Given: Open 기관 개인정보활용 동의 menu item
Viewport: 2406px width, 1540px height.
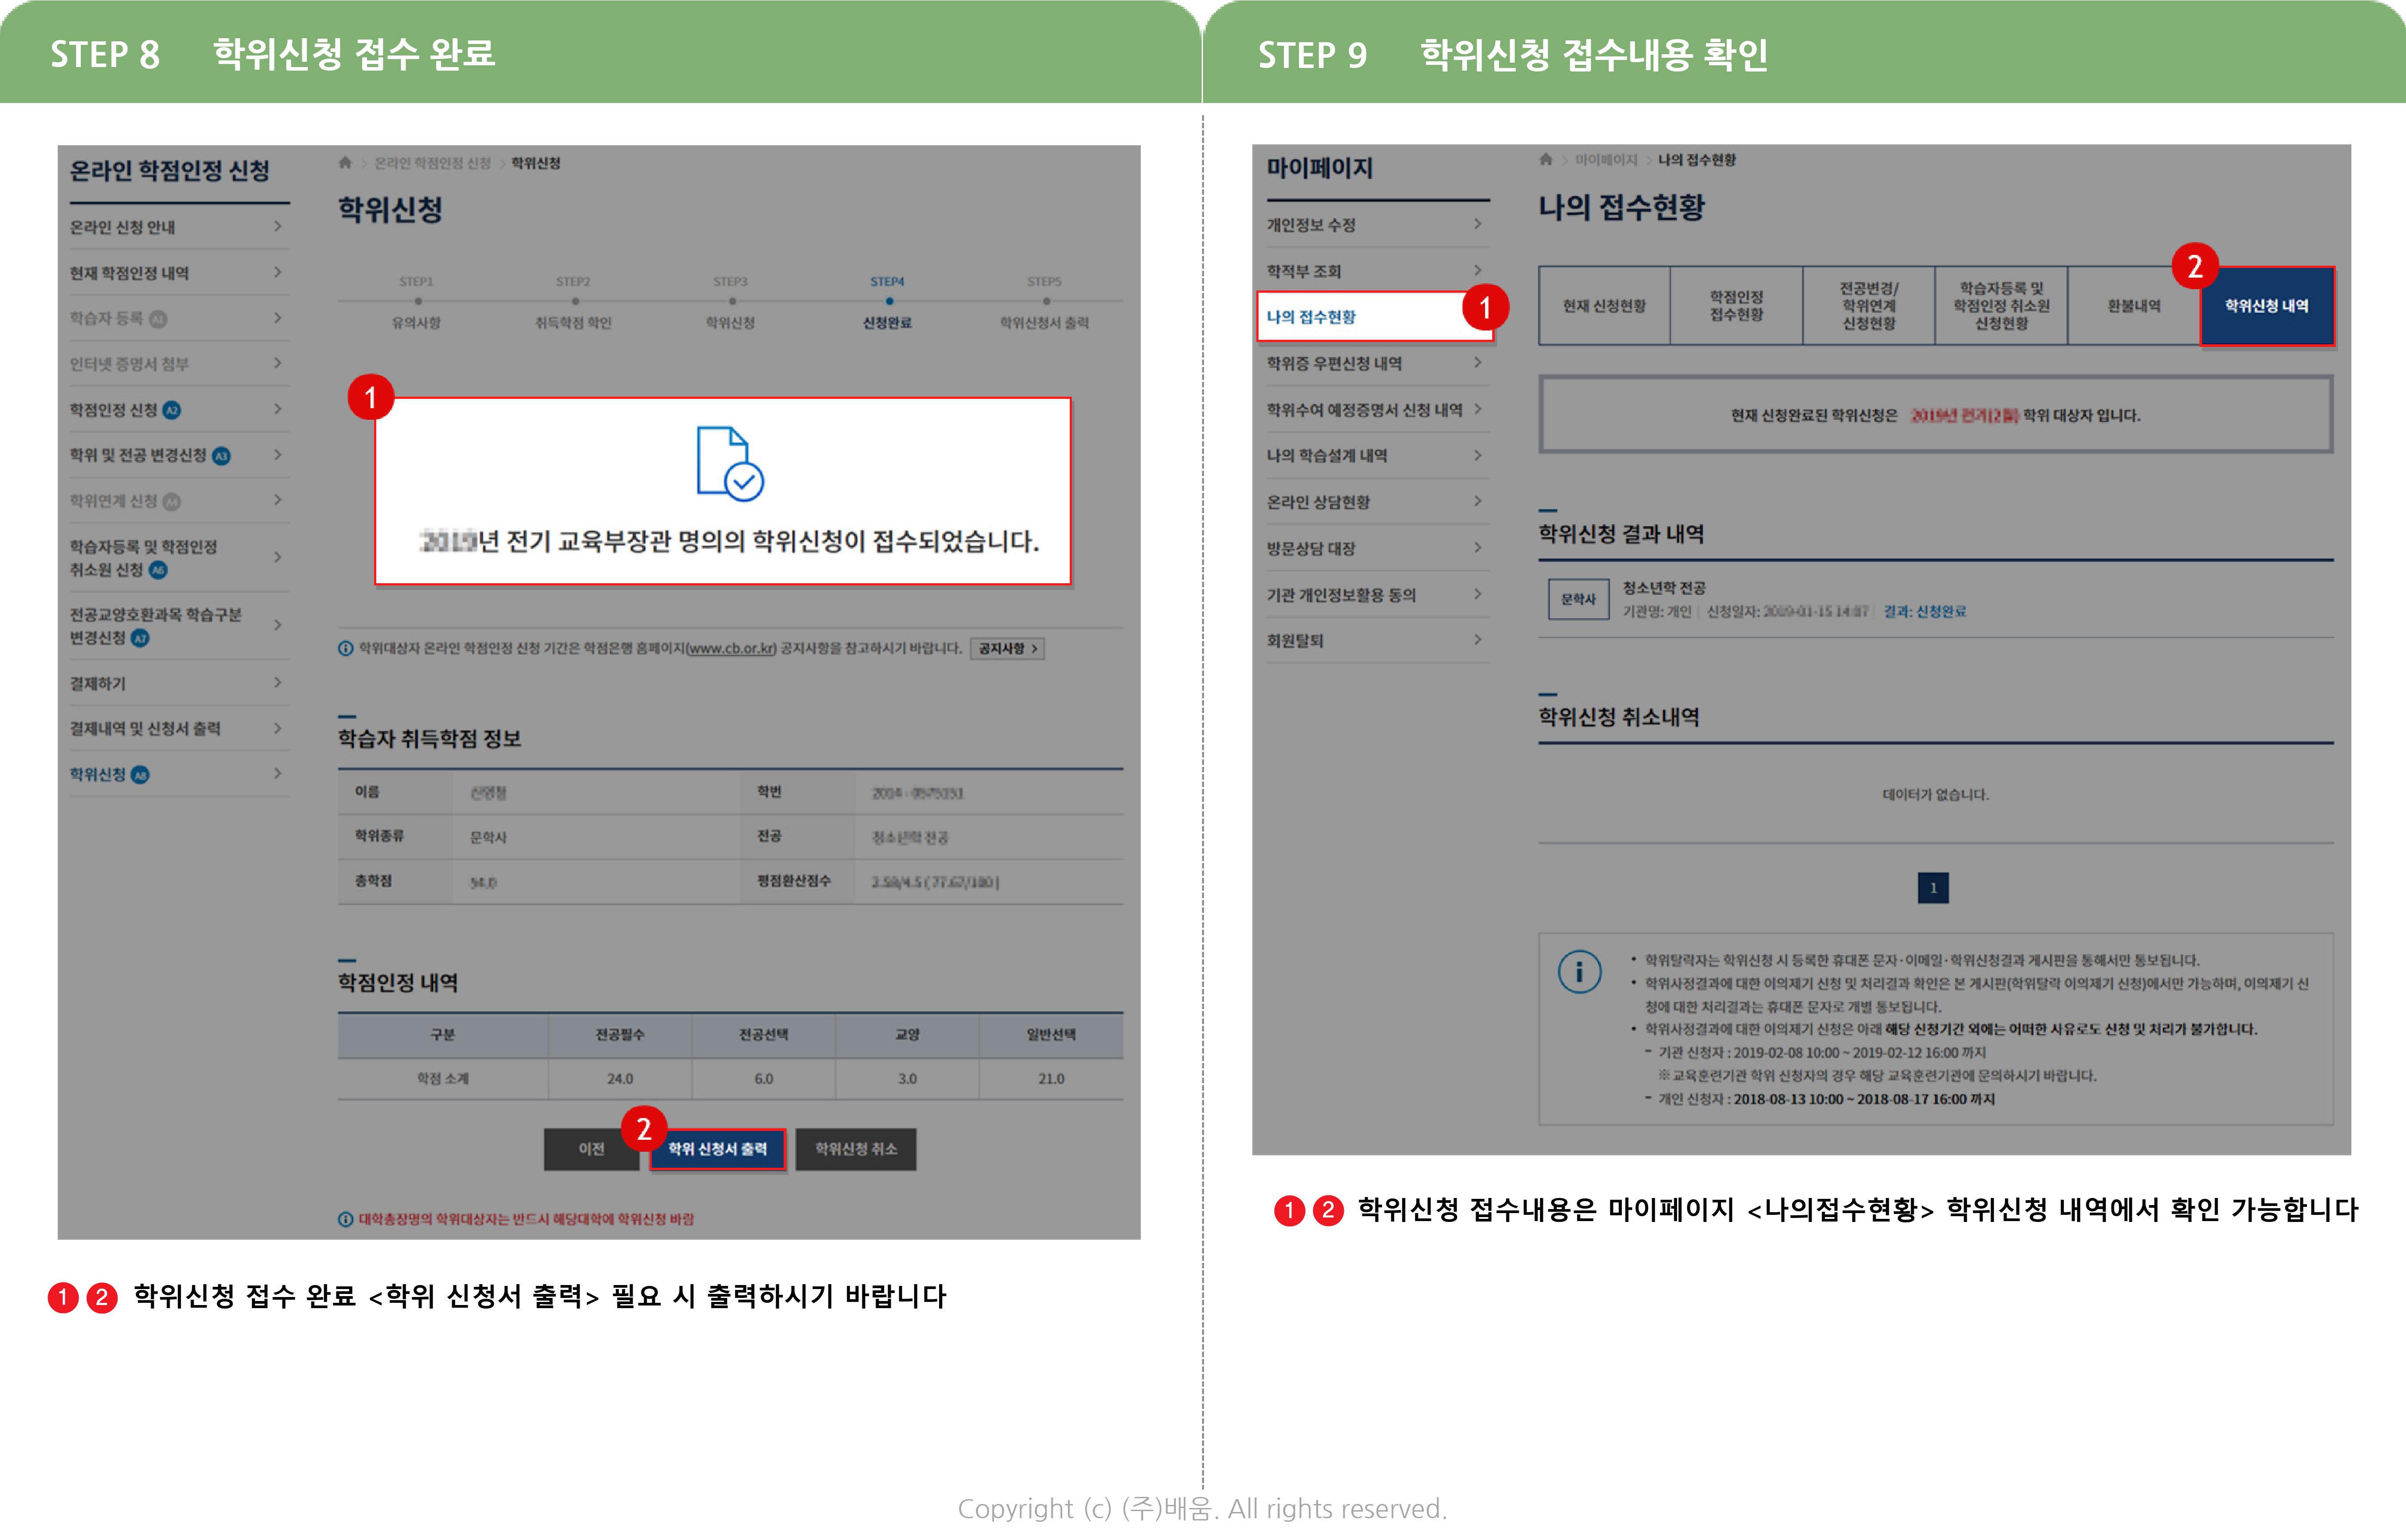Looking at the screenshot, I should 1377,595.
